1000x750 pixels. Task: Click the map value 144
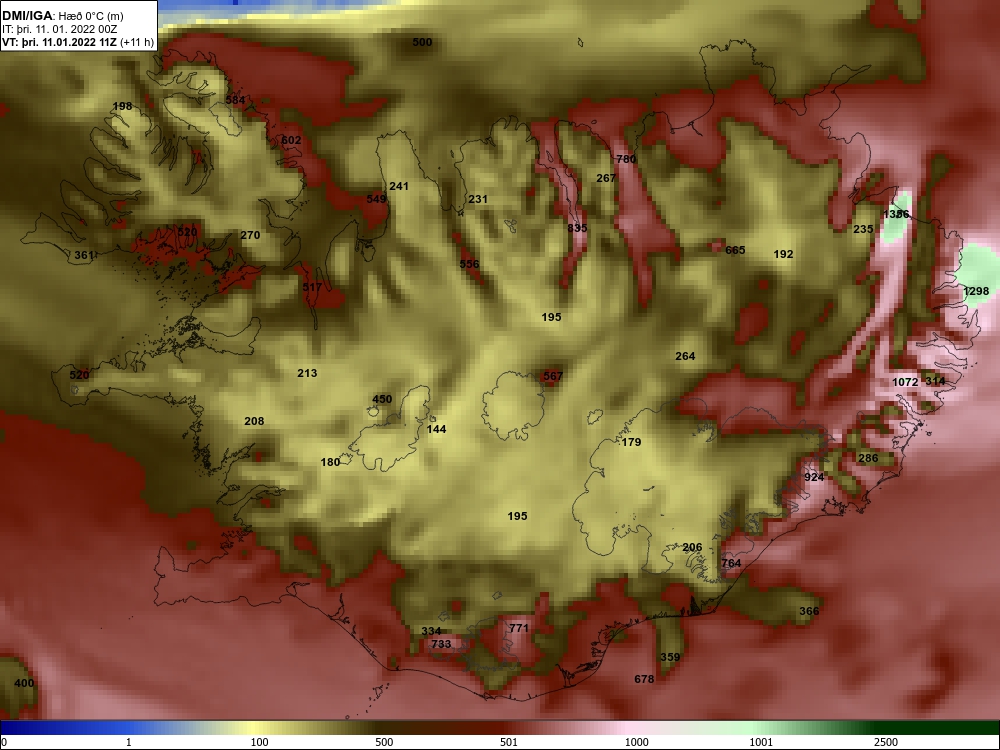coord(436,429)
